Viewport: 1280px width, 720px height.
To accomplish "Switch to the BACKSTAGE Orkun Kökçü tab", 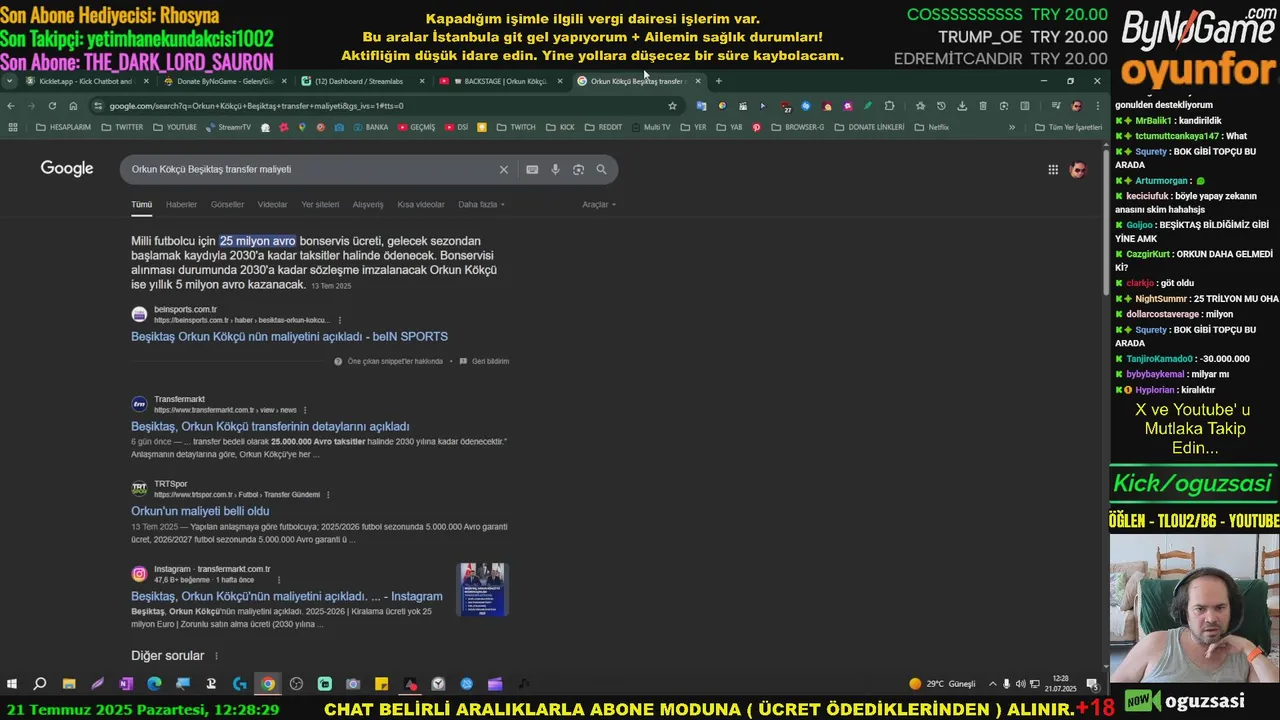I will (x=502, y=81).
